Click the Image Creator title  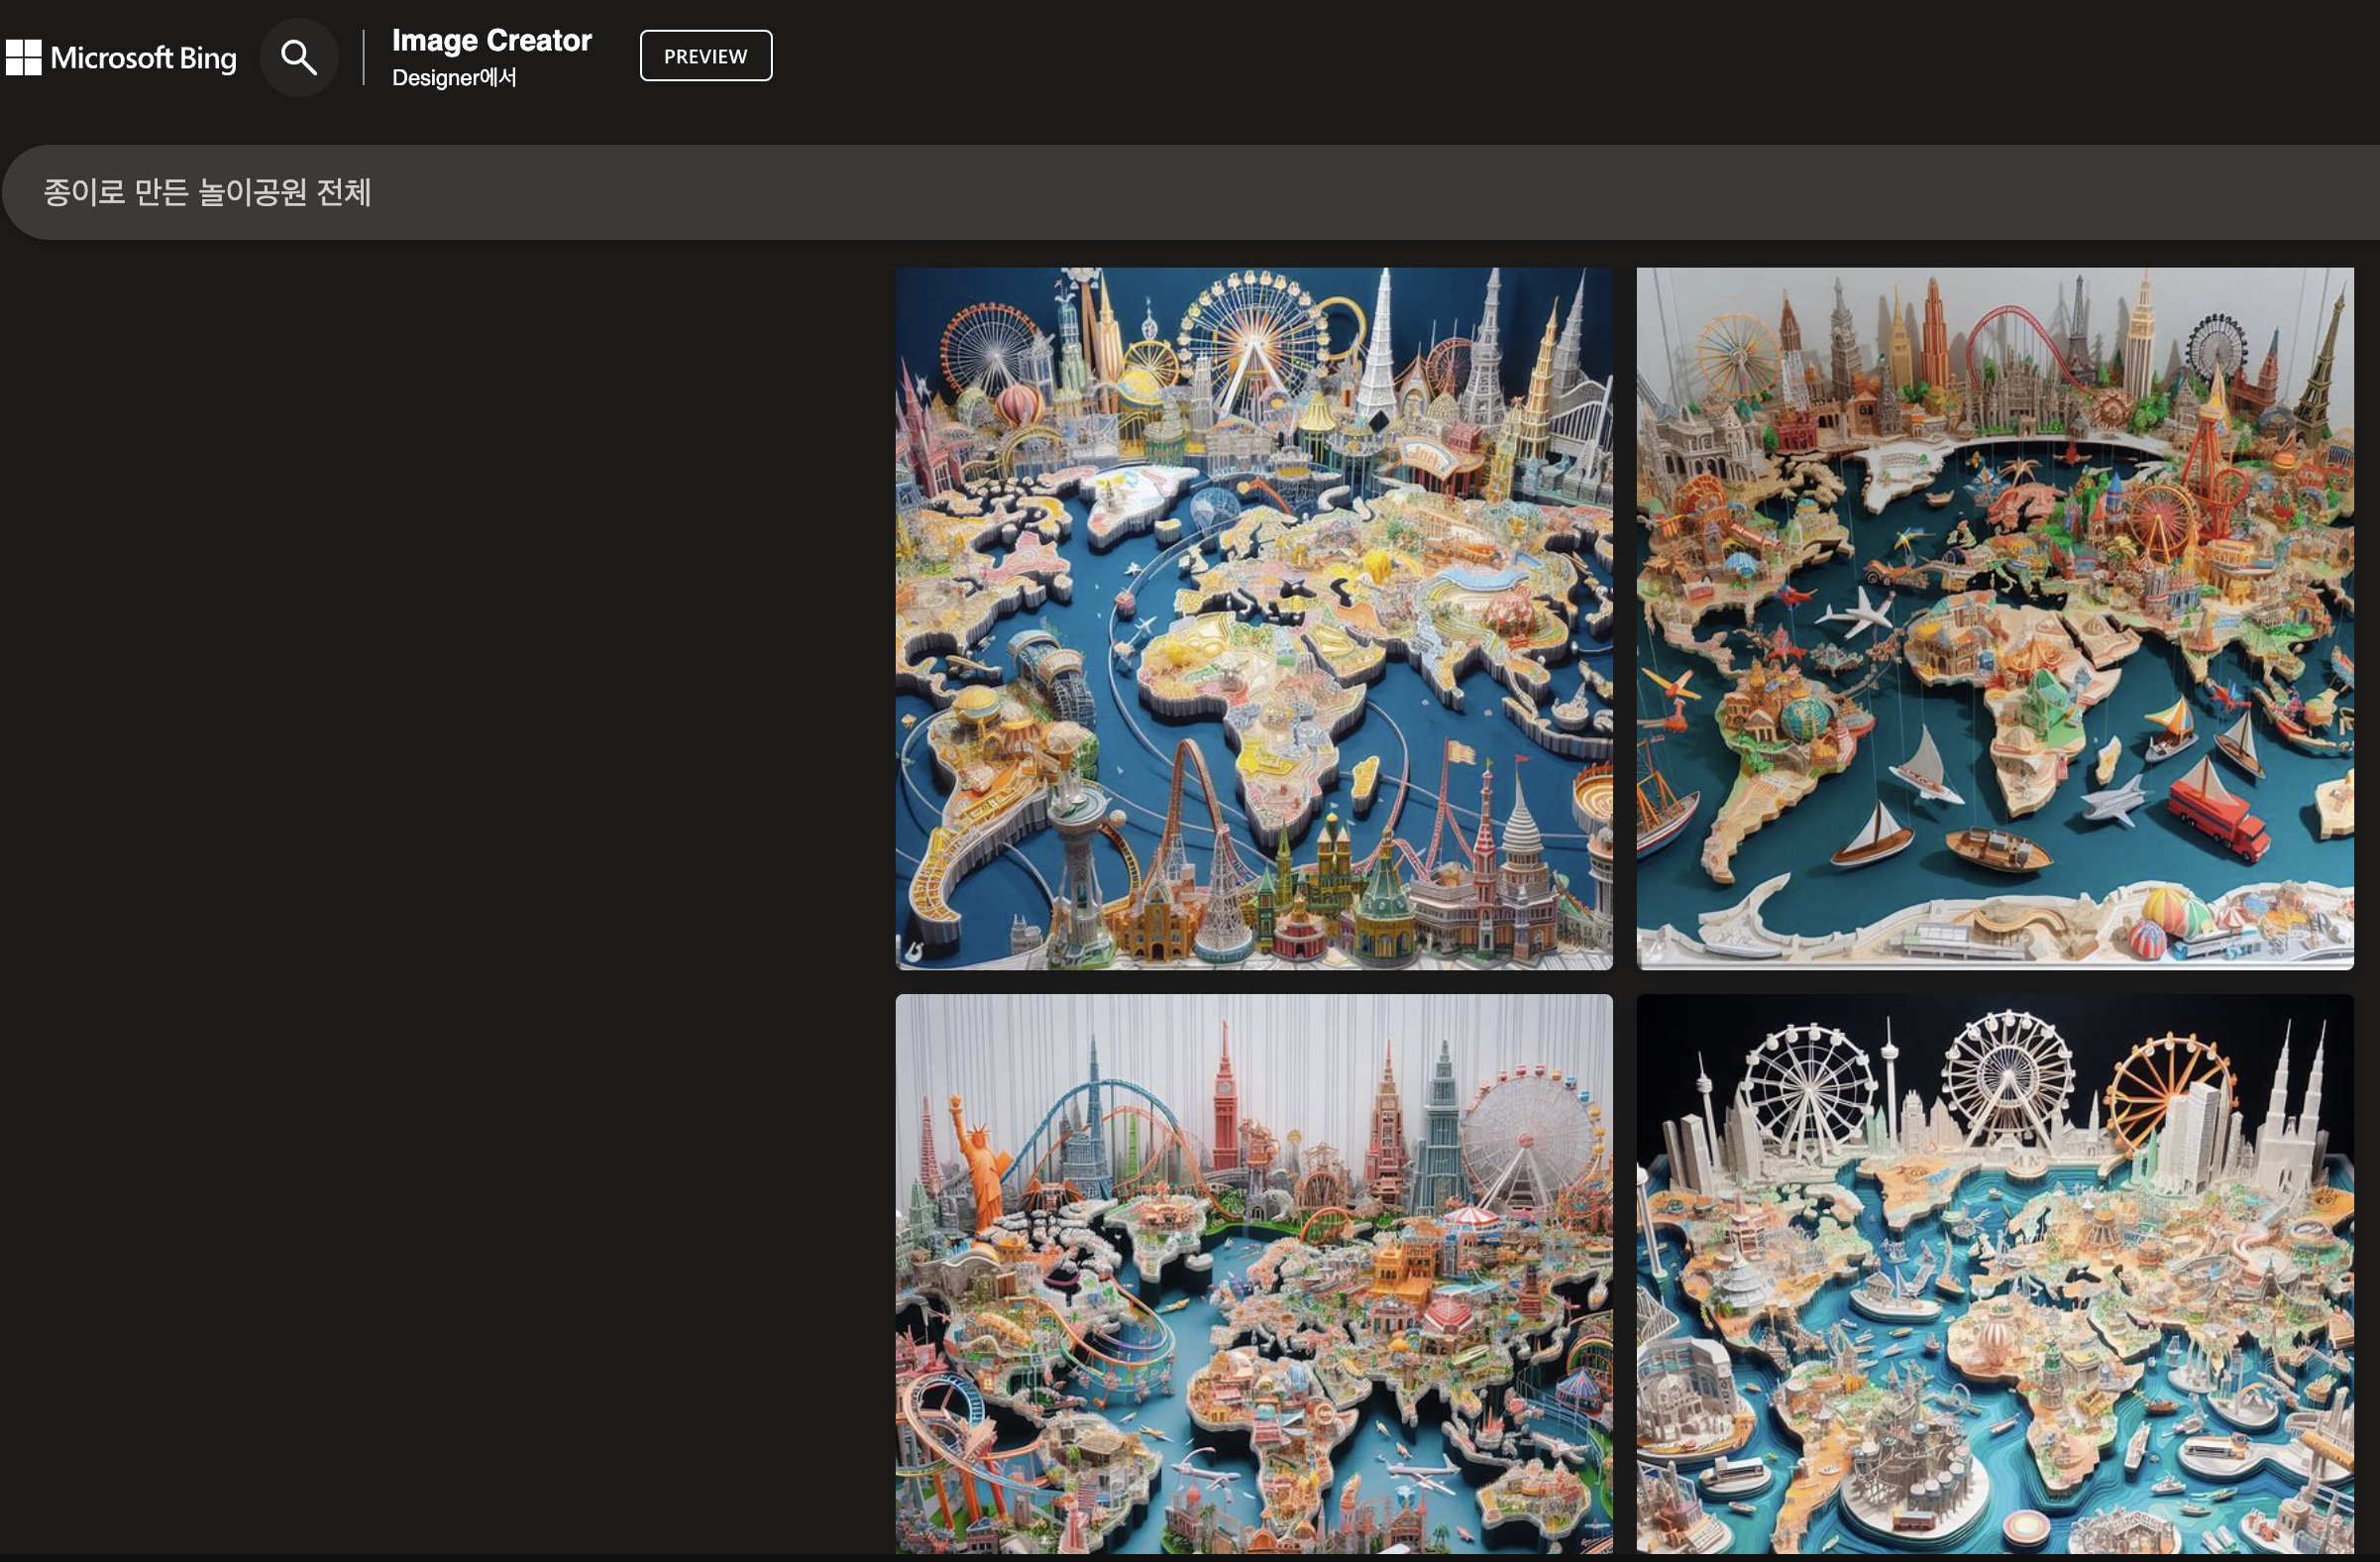491,40
